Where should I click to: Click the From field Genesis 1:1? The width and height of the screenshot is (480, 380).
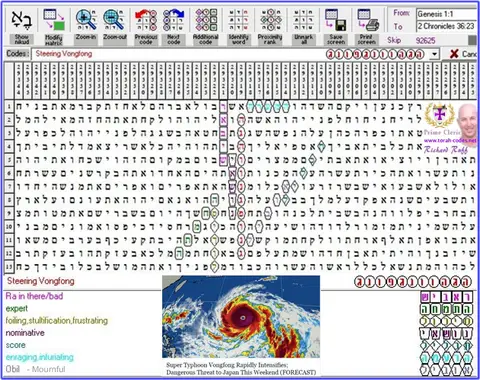tap(446, 14)
